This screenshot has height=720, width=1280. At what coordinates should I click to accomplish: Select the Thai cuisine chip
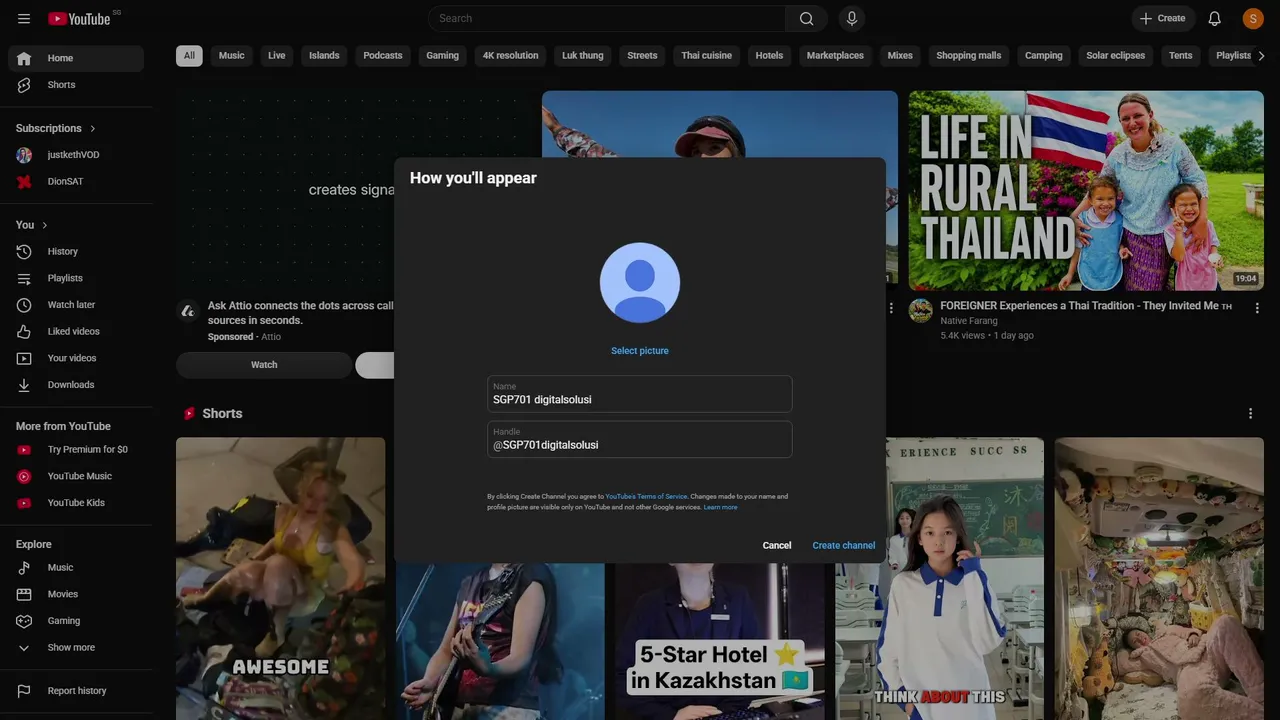707,56
